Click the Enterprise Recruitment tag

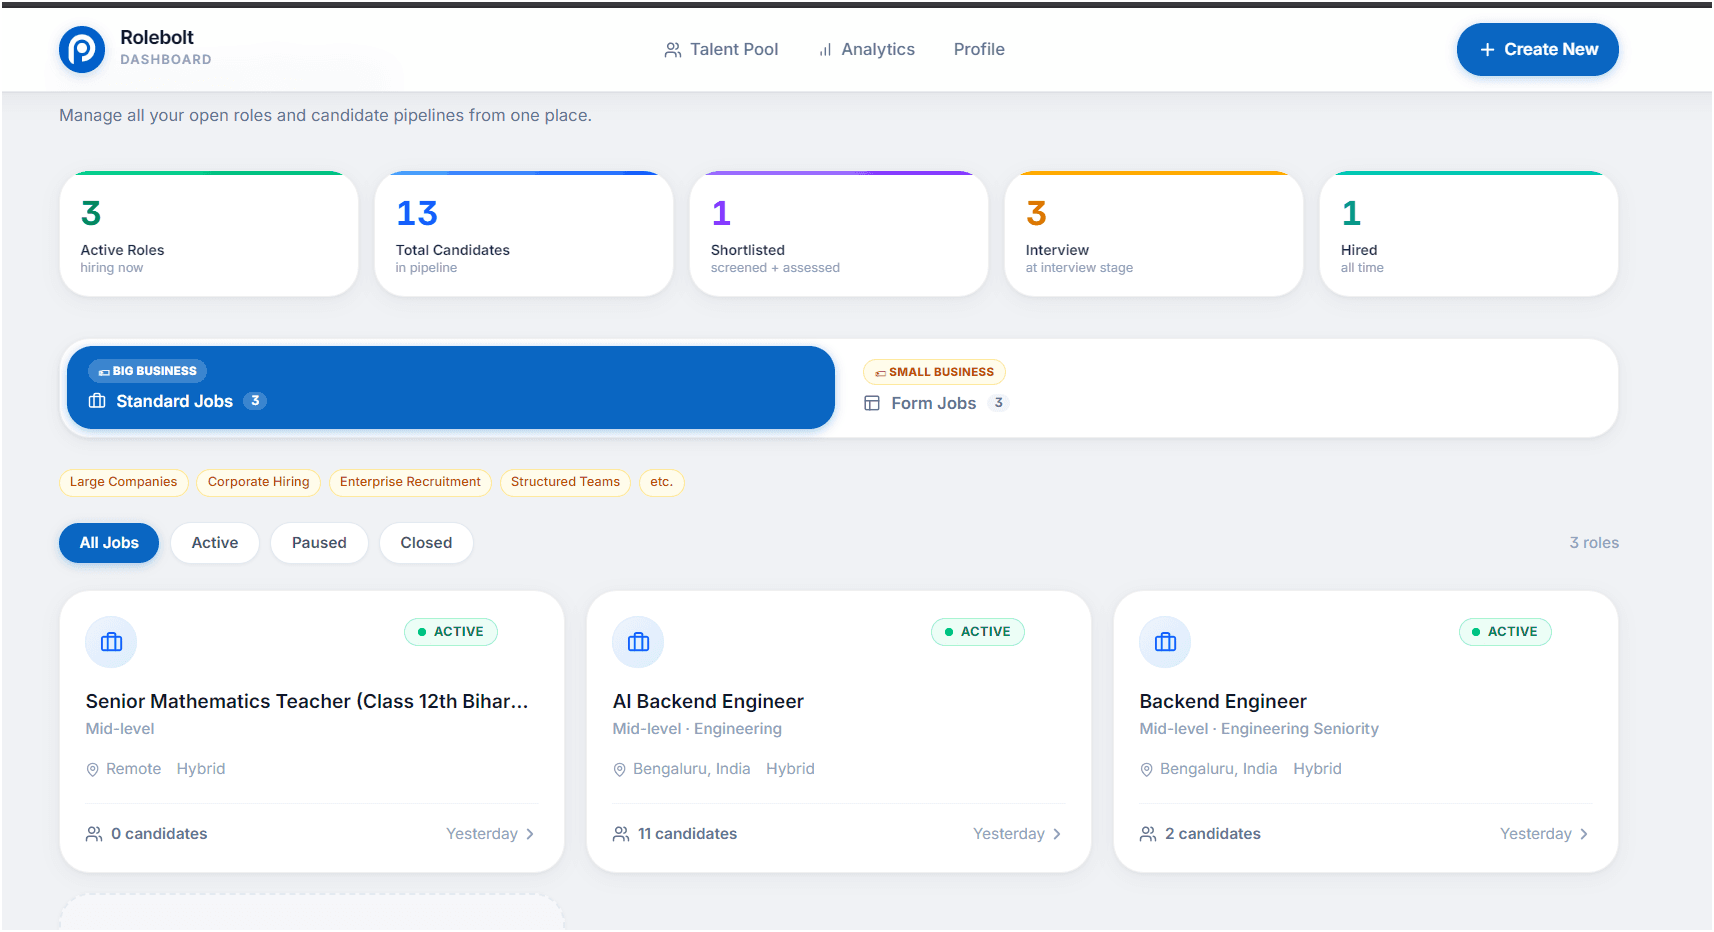coord(410,482)
